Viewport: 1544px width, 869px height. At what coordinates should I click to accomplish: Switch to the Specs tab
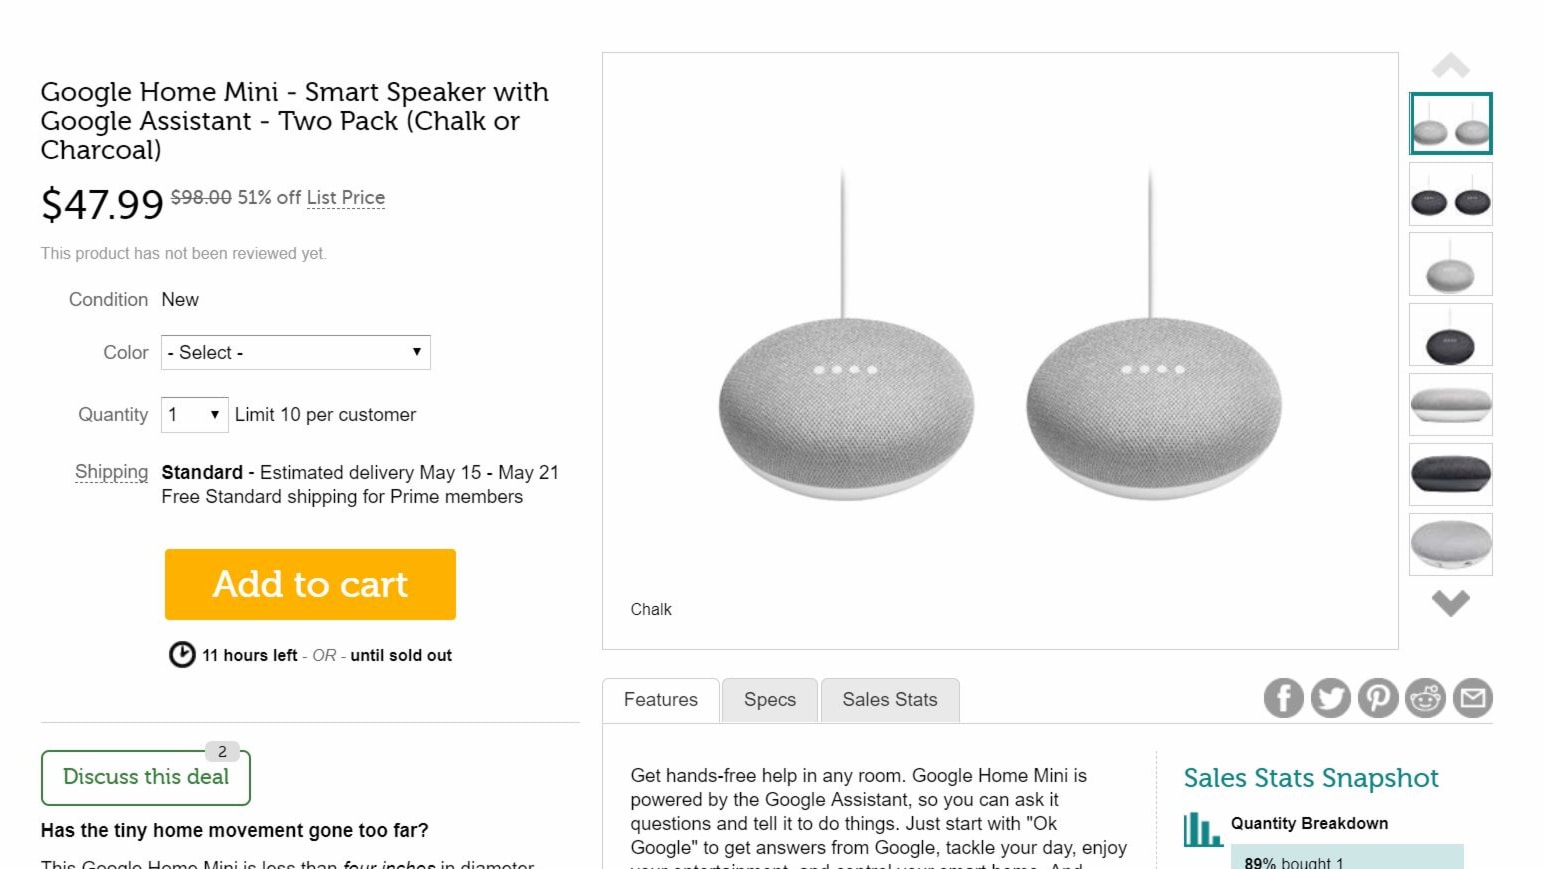pyautogui.click(x=770, y=700)
